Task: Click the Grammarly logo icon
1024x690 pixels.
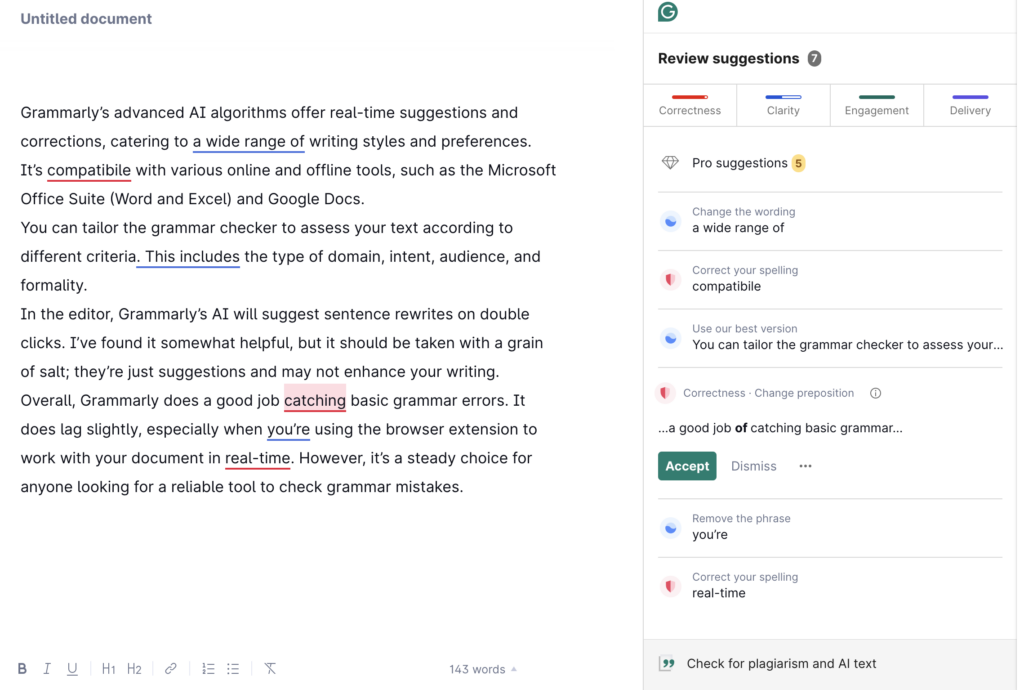Action: pos(667,12)
